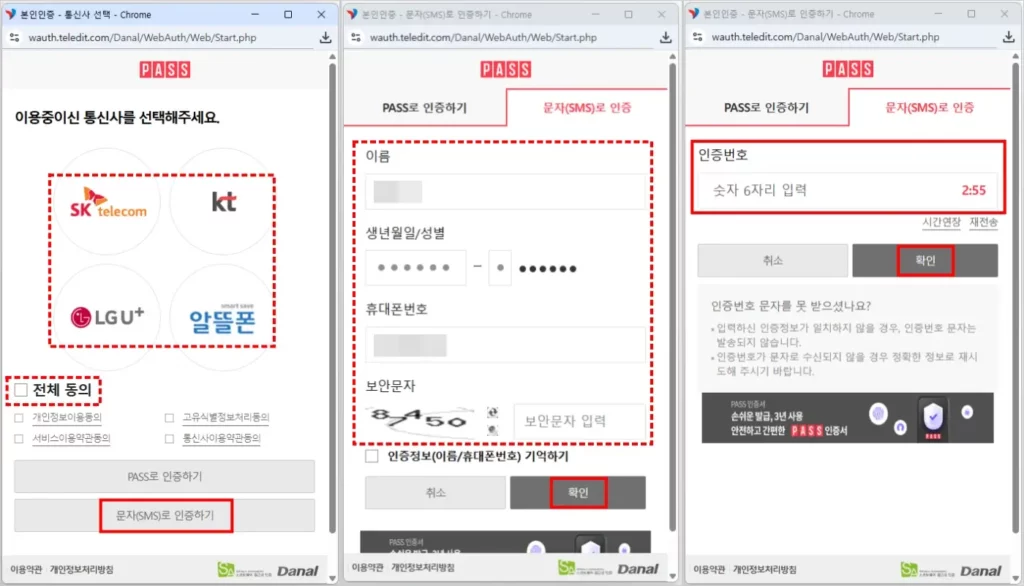Click the right window address bar URL
1024x586 pixels.
[825, 37]
